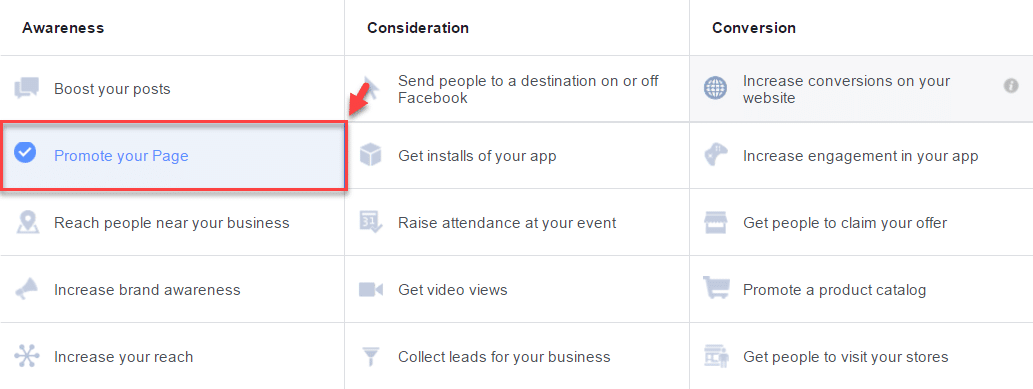This screenshot has width=1033, height=389.
Task: Click the video camera icon for video views
Action: tap(371, 290)
